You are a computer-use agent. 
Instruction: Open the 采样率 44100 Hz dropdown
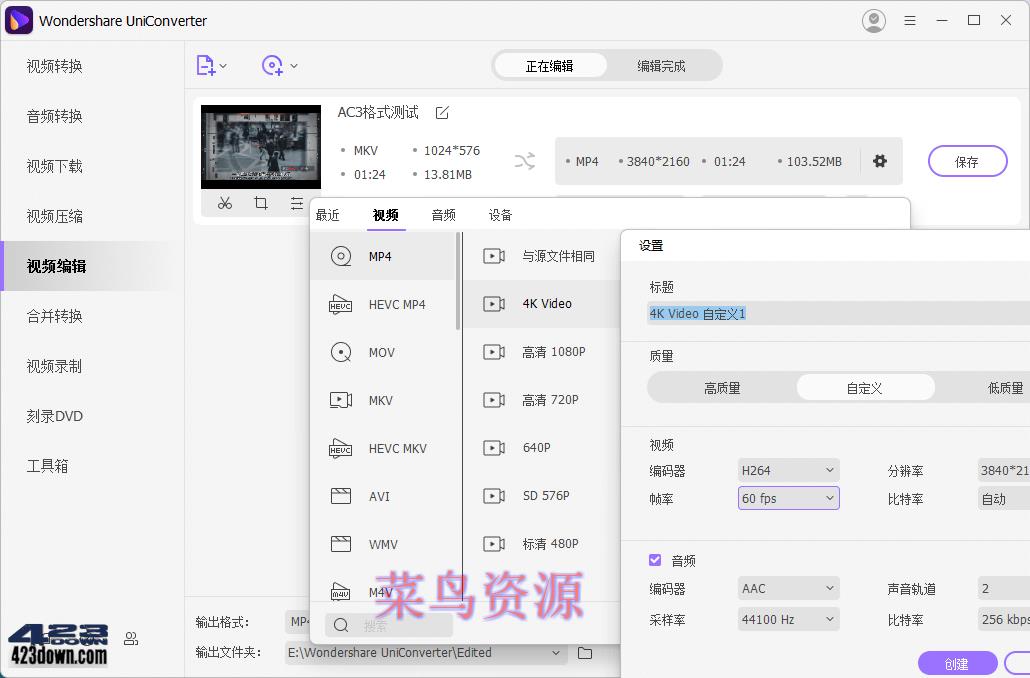point(788,619)
